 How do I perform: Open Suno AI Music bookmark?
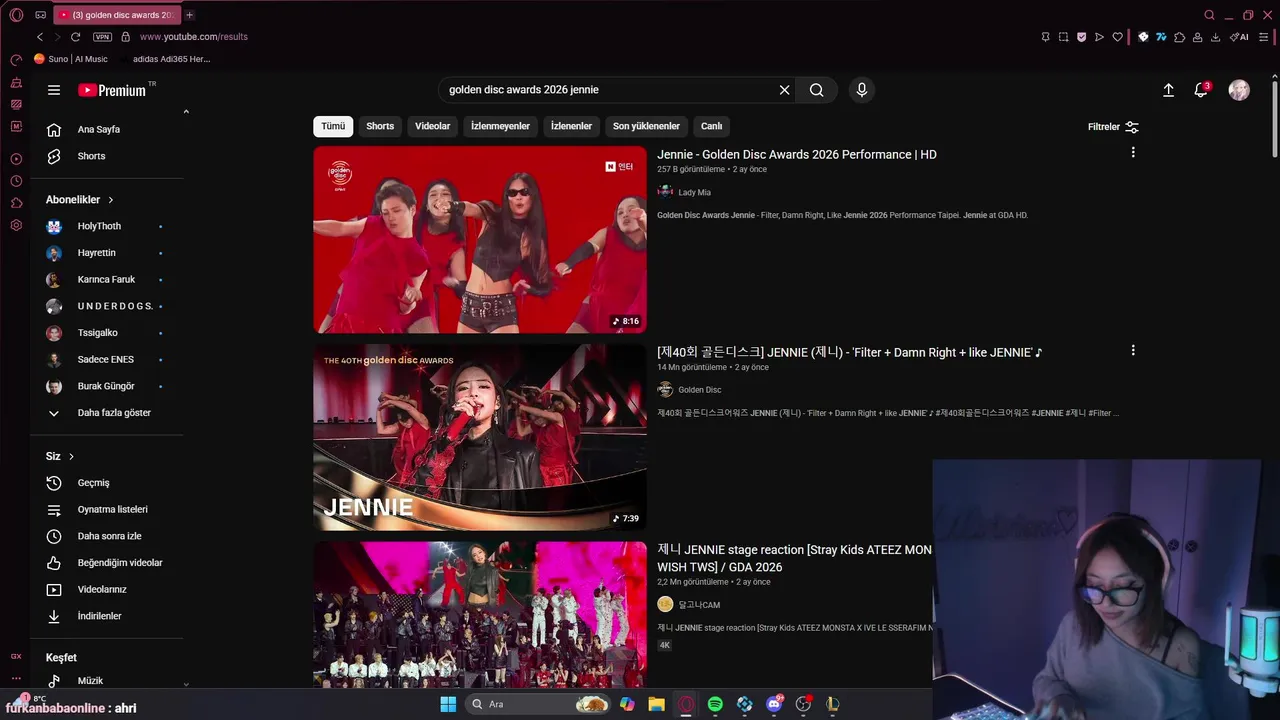pos(71,59)
